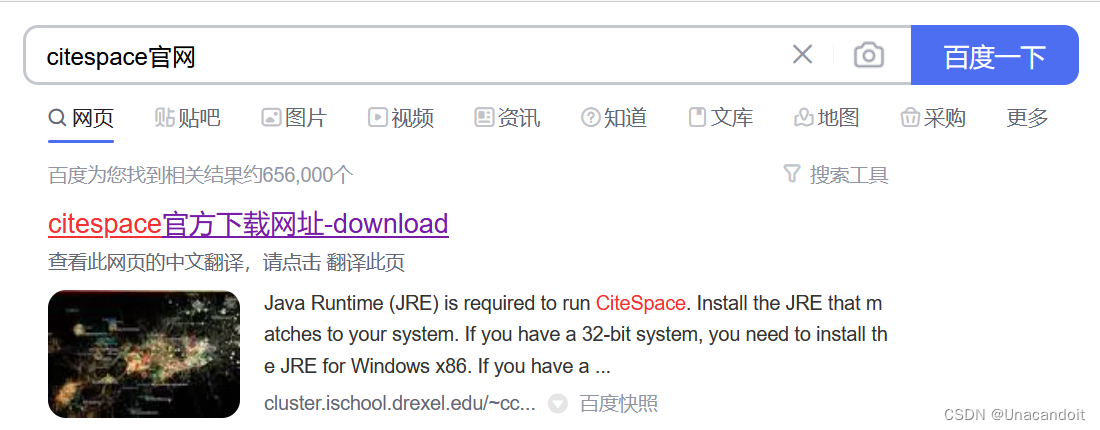Select the 网页 tab
This screenshot has width=1100, height=430.
[x=81, y=118]
